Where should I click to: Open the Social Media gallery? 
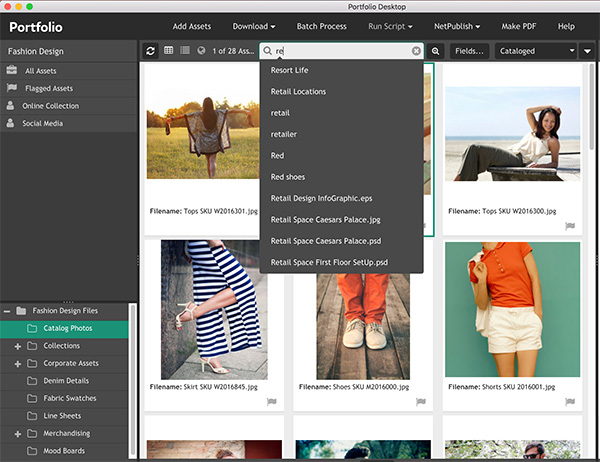[x=69, y=123]
